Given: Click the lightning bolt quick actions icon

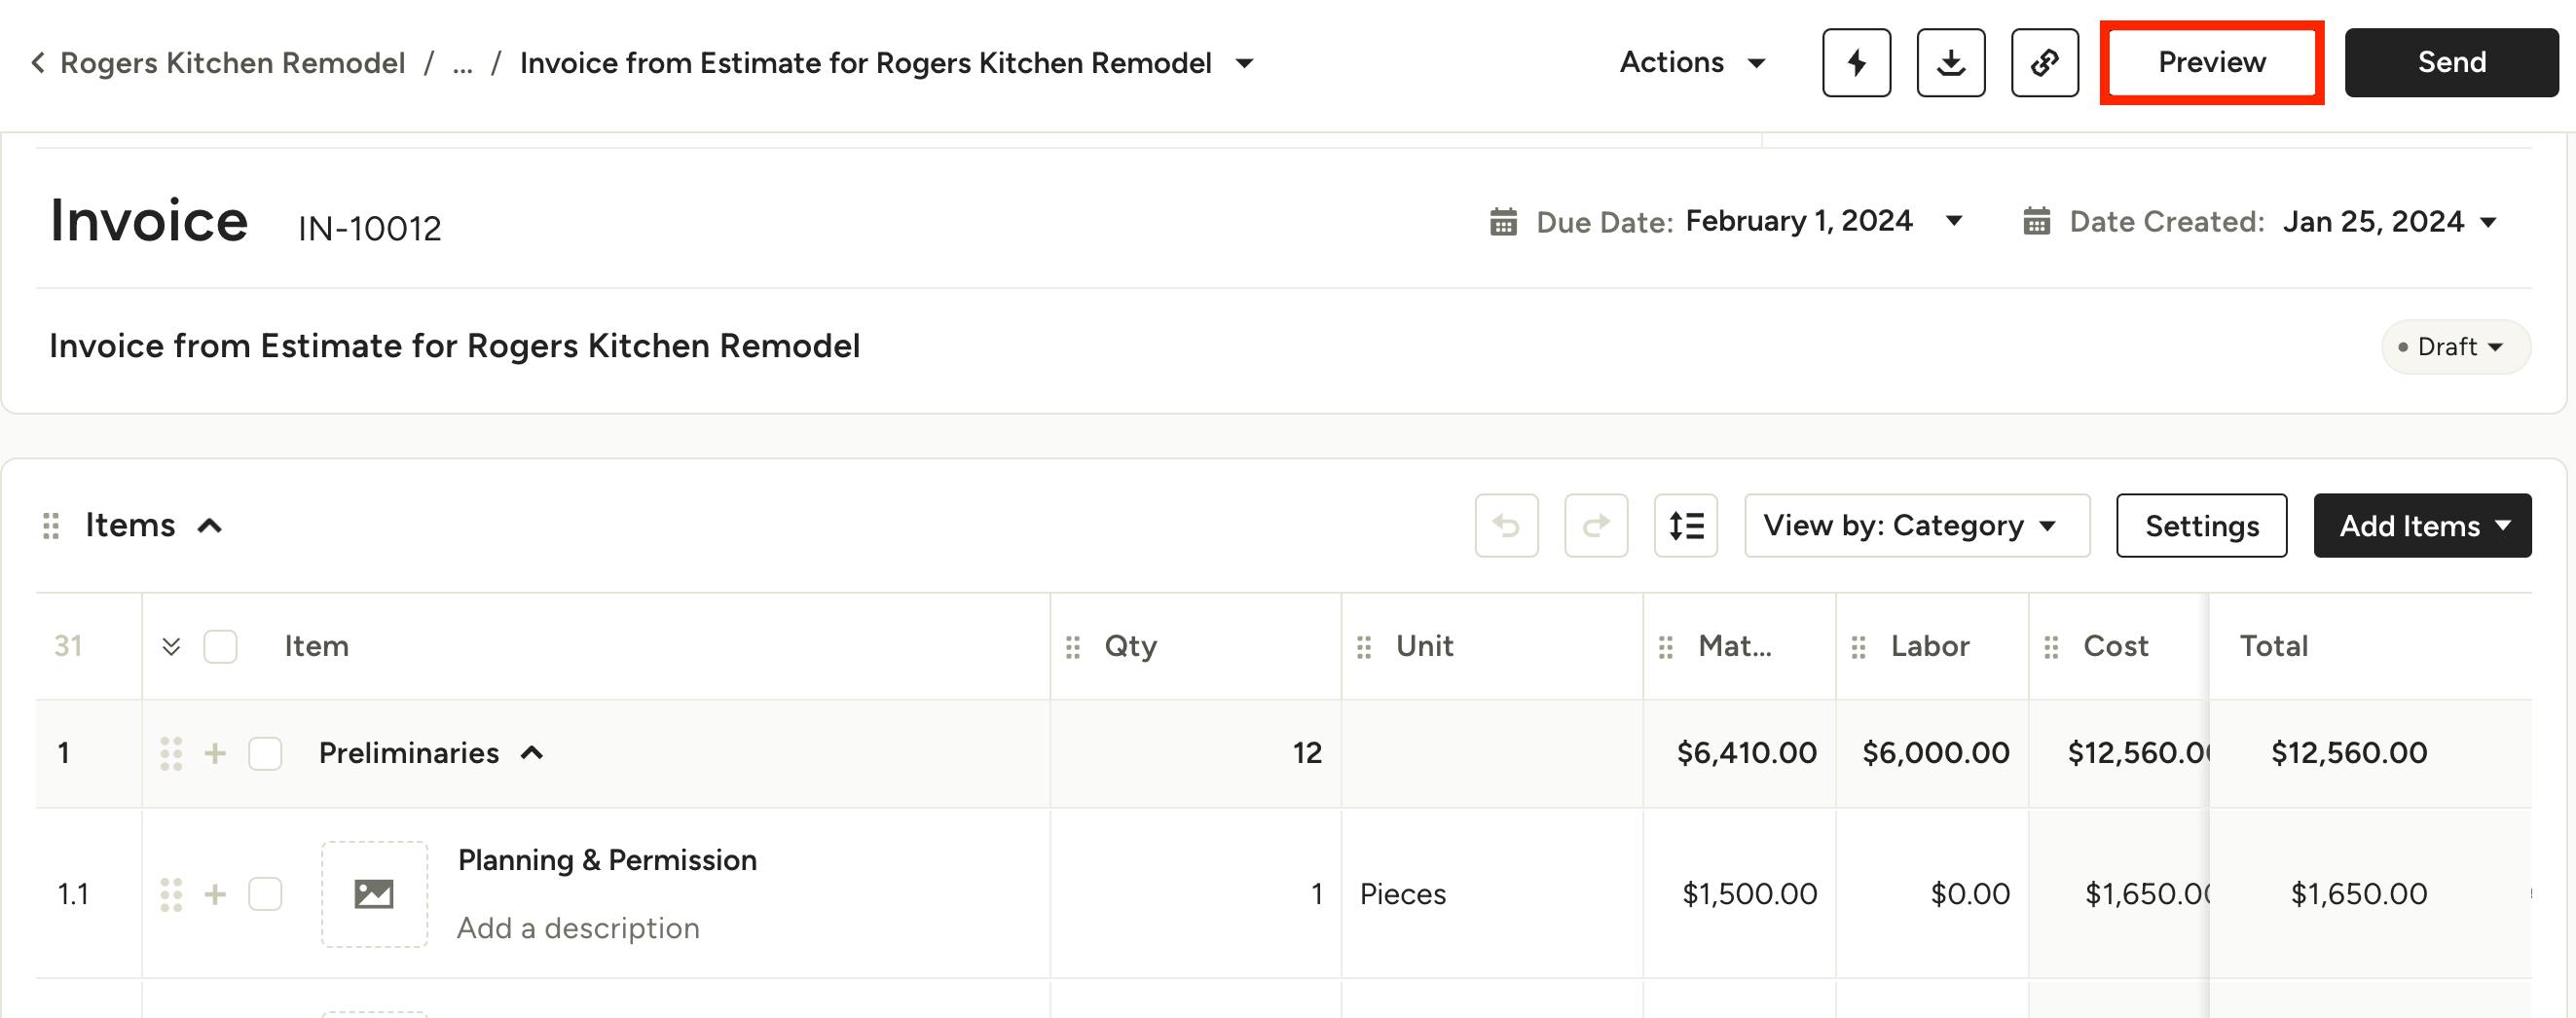Looking at the screenshot, I should click(x=1856, y=63).
